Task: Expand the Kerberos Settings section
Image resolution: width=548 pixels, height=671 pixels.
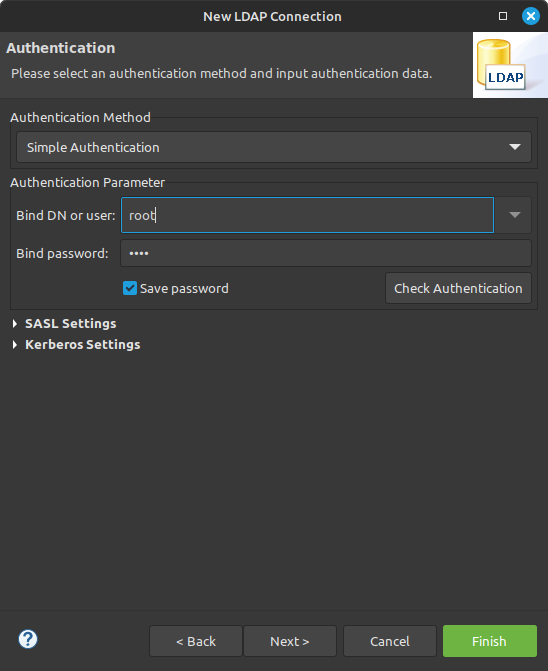Action: pos(83,344)
